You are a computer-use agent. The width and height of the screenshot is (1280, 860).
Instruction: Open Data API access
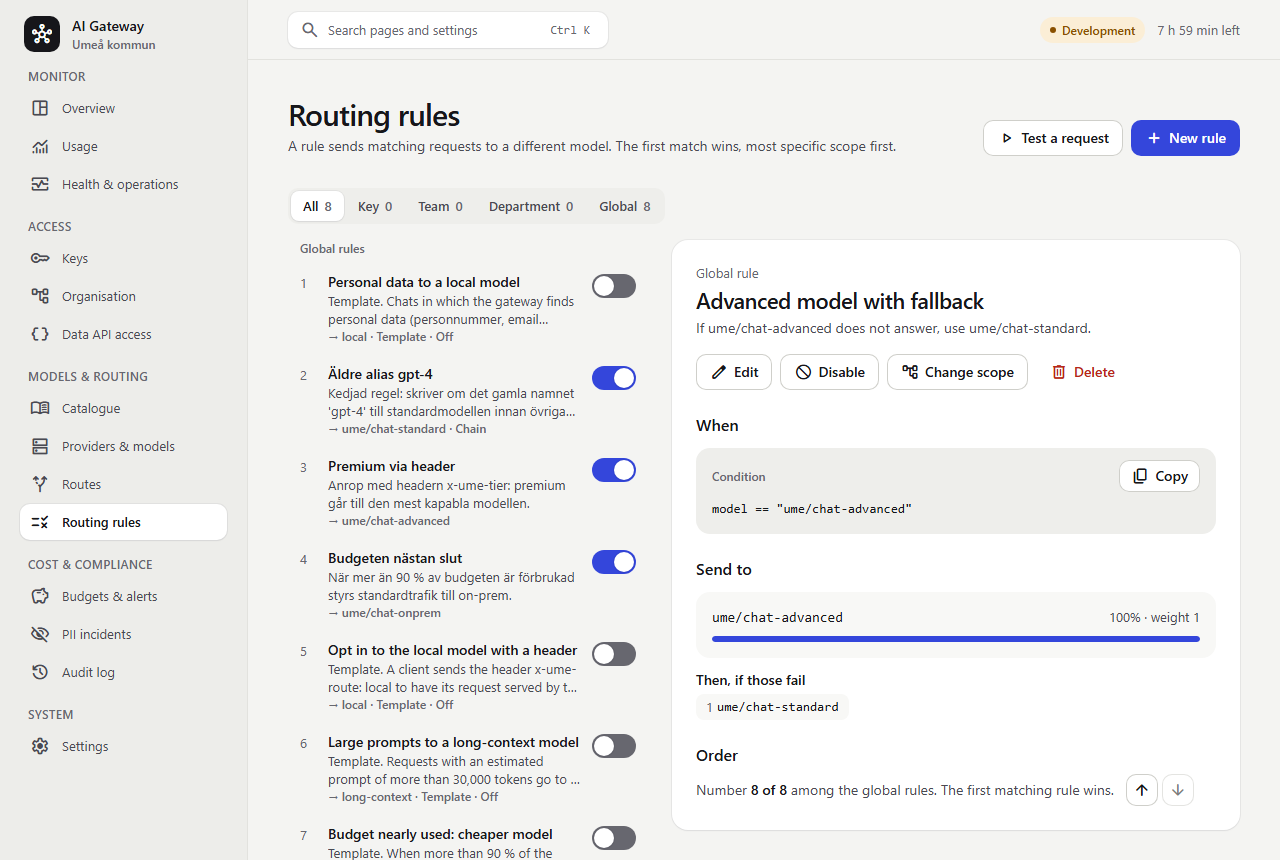click(123, 334)
